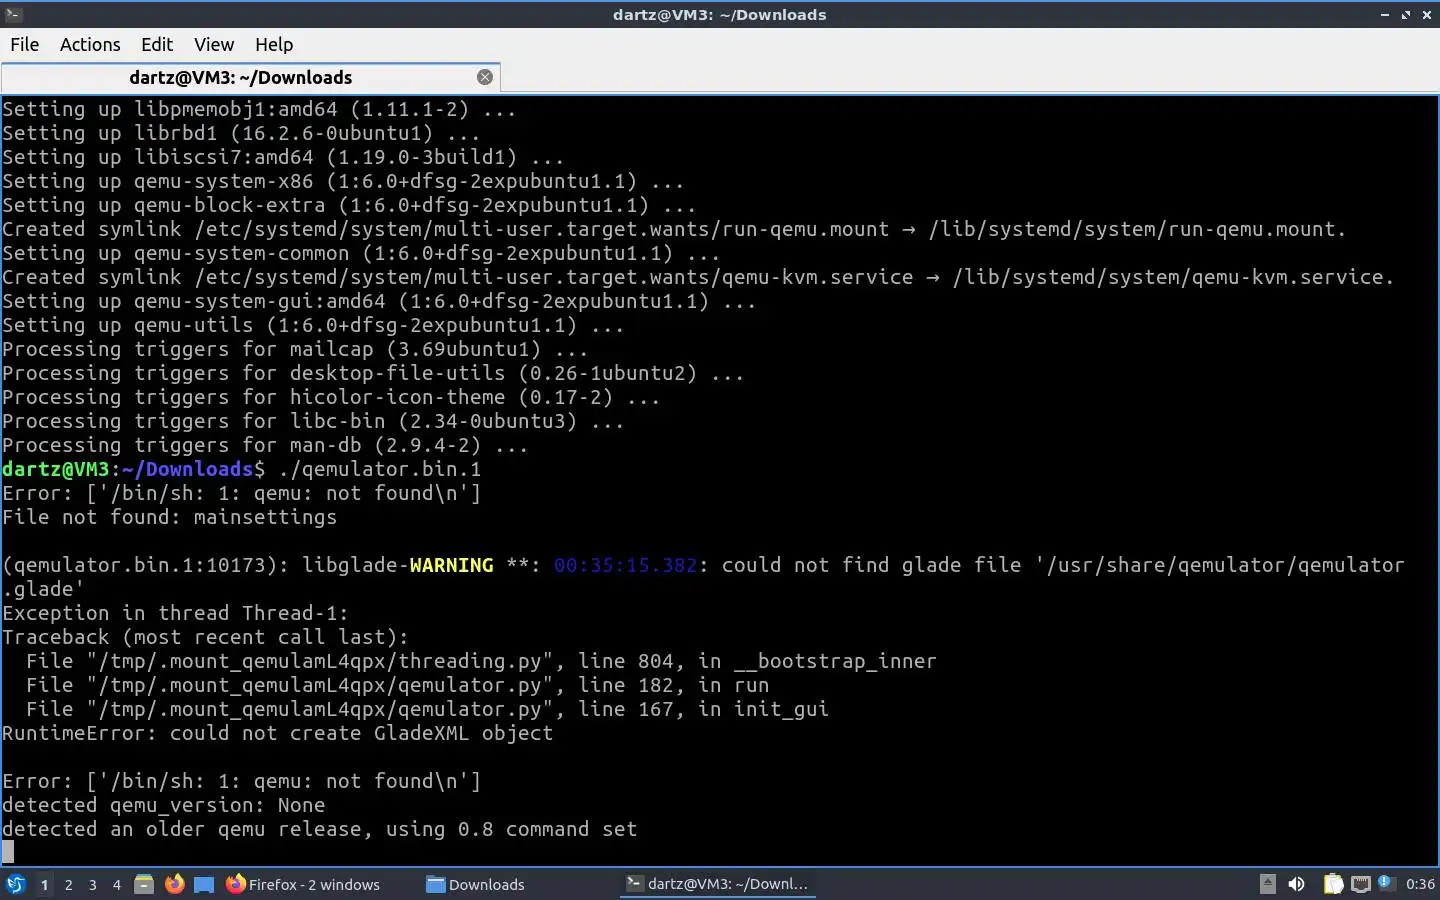
Task: Open the network connection tray icon
Action: tap(1360, 884)
